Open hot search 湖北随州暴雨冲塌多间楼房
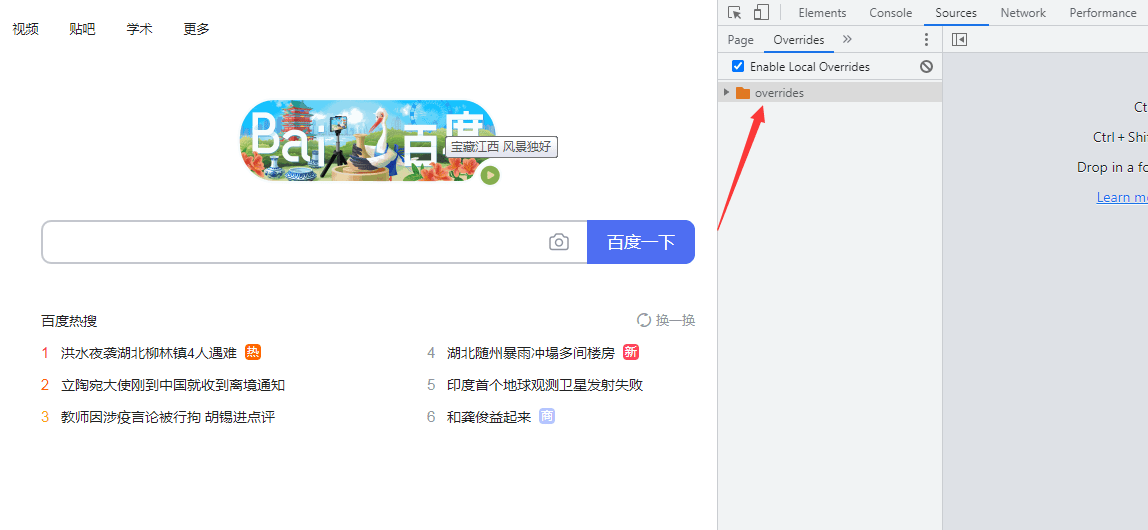This screenshot has height=530, width=1148. tap(531, 353)
